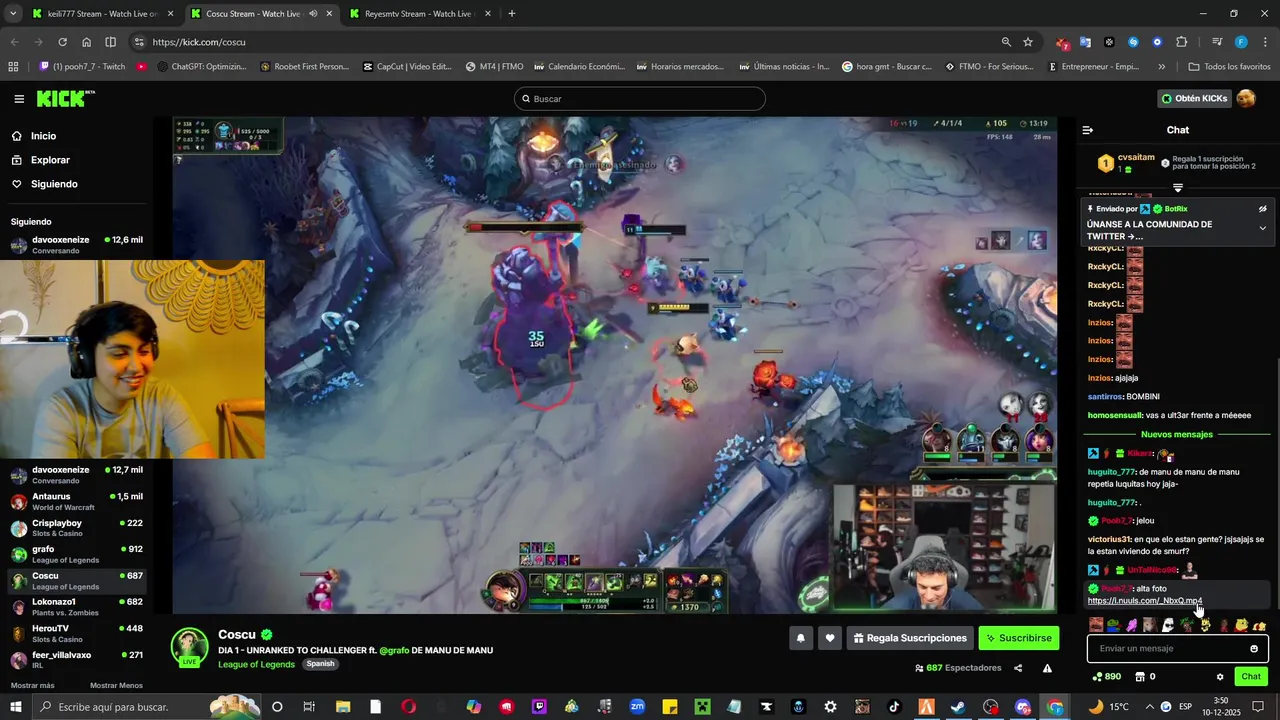Open the user avatar menu

1246,99
